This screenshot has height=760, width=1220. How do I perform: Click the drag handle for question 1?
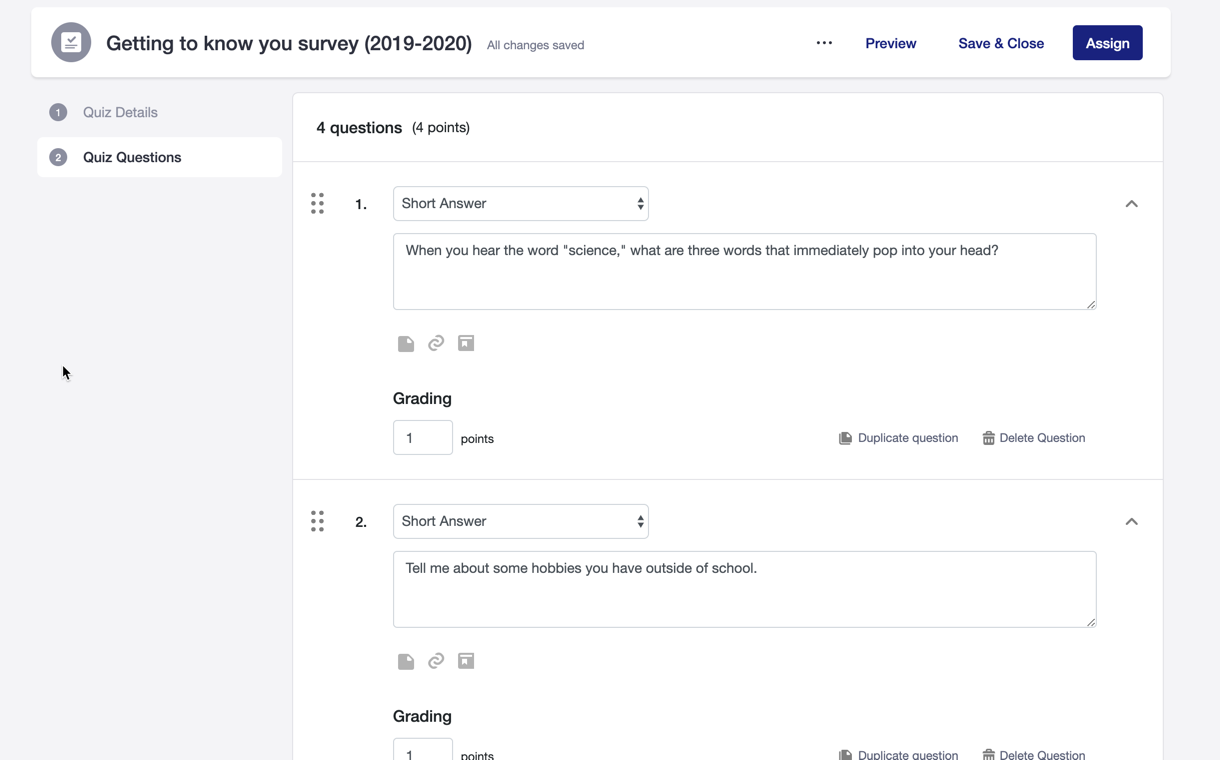click(x=317, y=204)
